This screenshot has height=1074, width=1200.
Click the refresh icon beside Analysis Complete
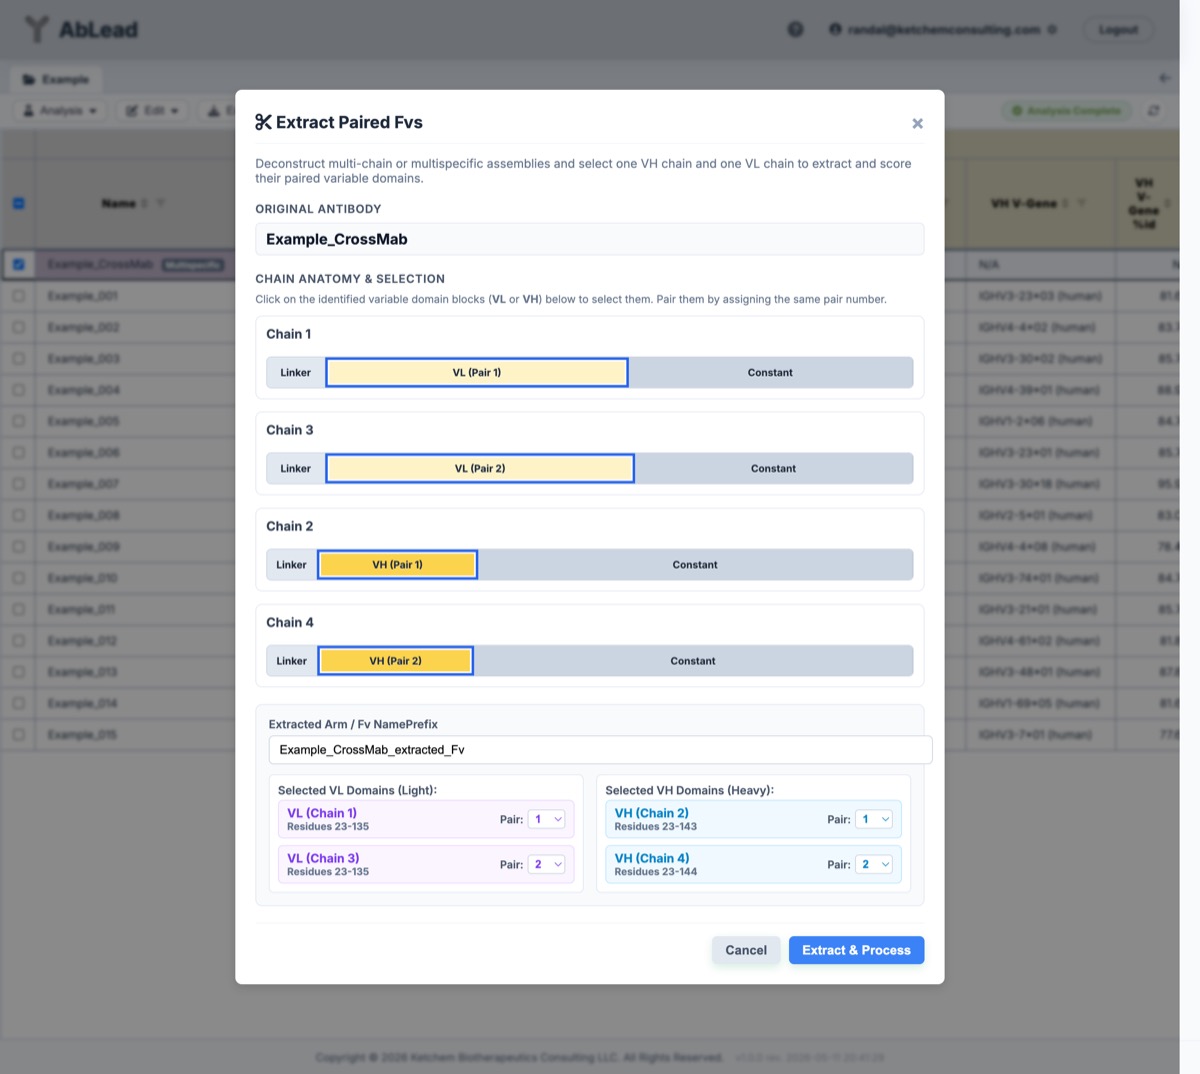(x=1154, y=110)
